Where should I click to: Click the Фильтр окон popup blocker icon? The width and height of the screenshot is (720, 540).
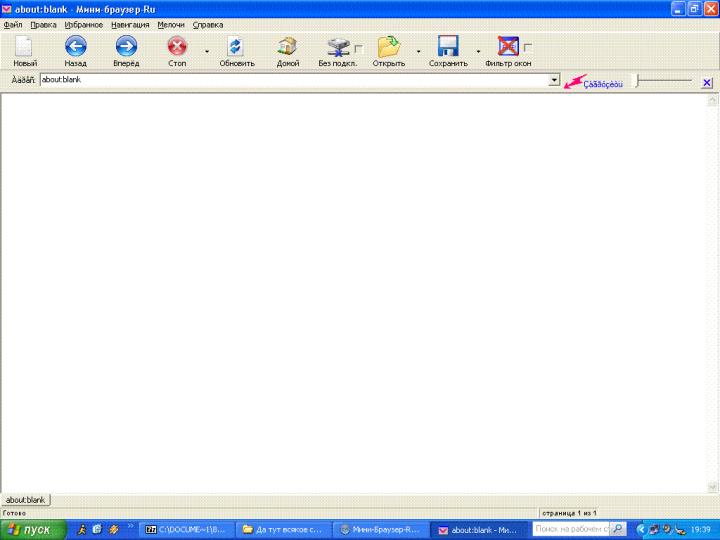(x=508, y=46)
